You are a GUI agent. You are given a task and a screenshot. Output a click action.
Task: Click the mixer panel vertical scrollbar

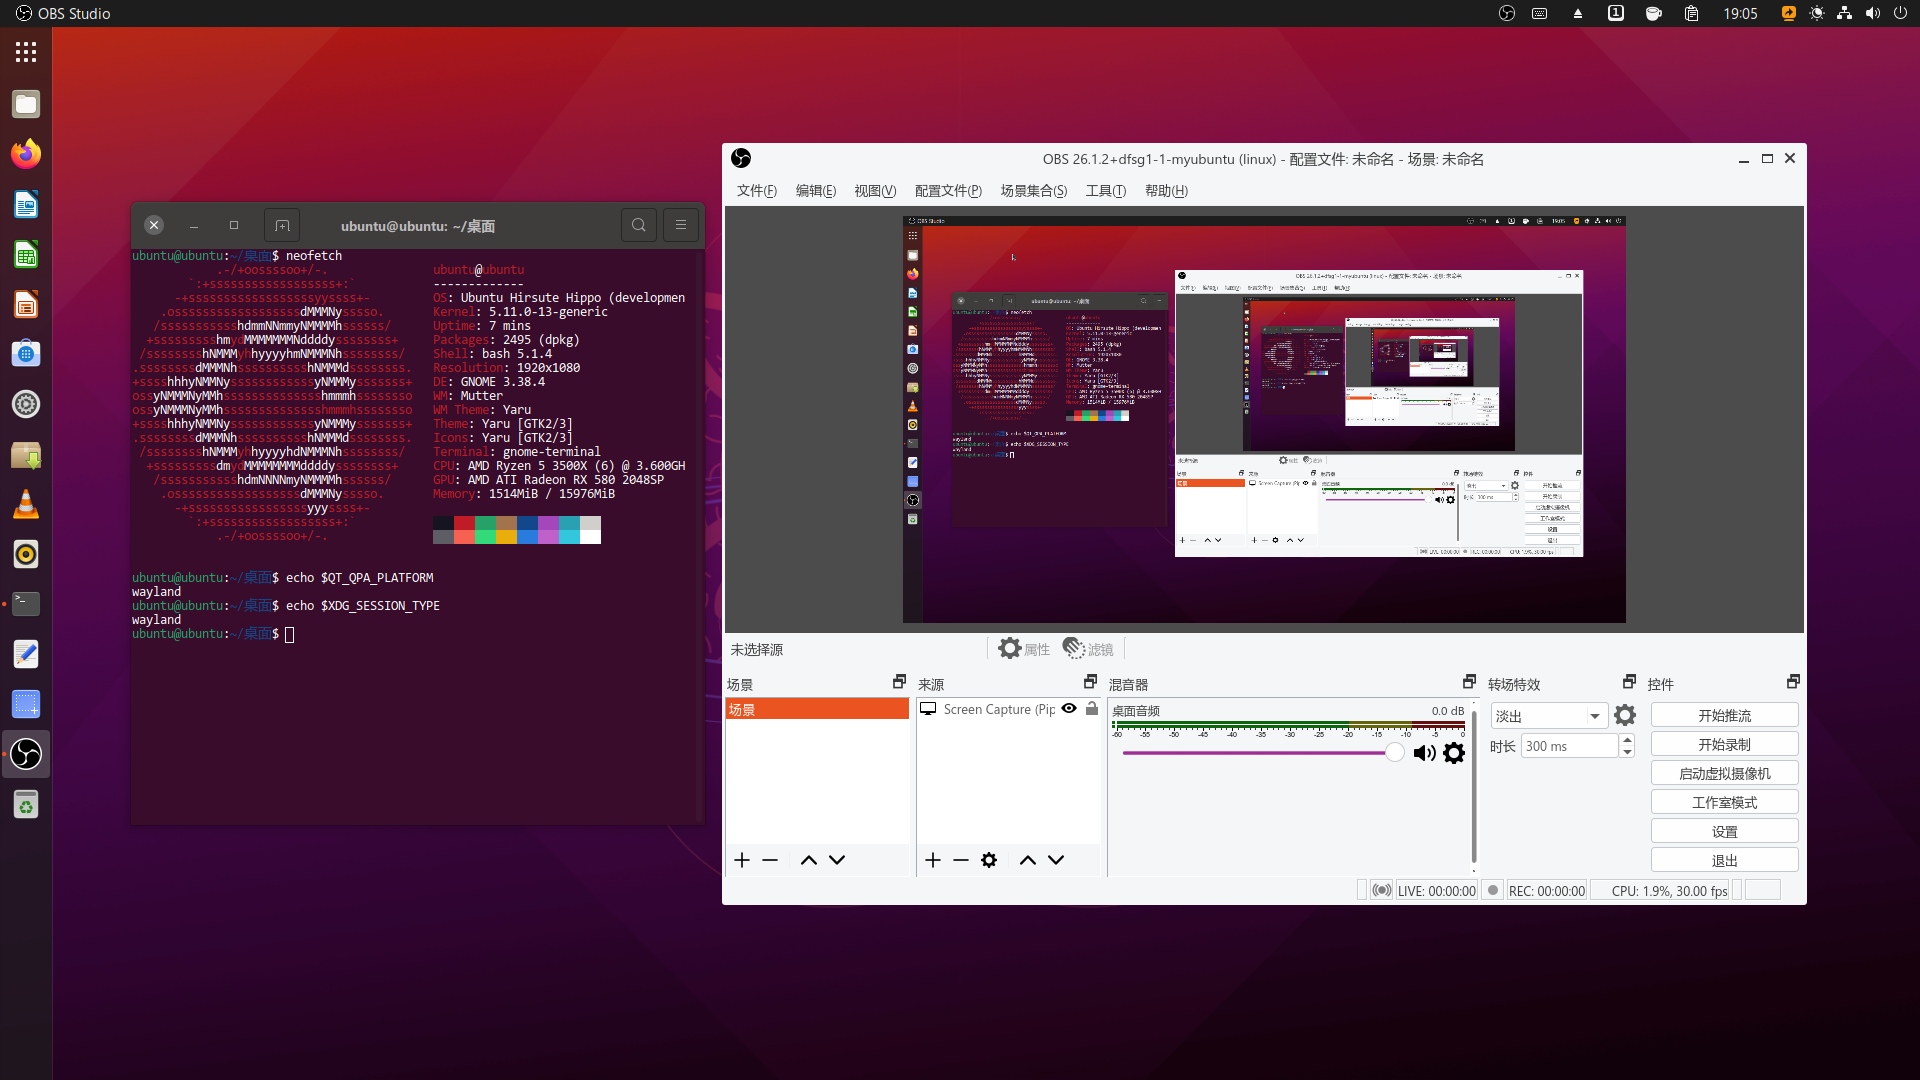pos(1474,786)
